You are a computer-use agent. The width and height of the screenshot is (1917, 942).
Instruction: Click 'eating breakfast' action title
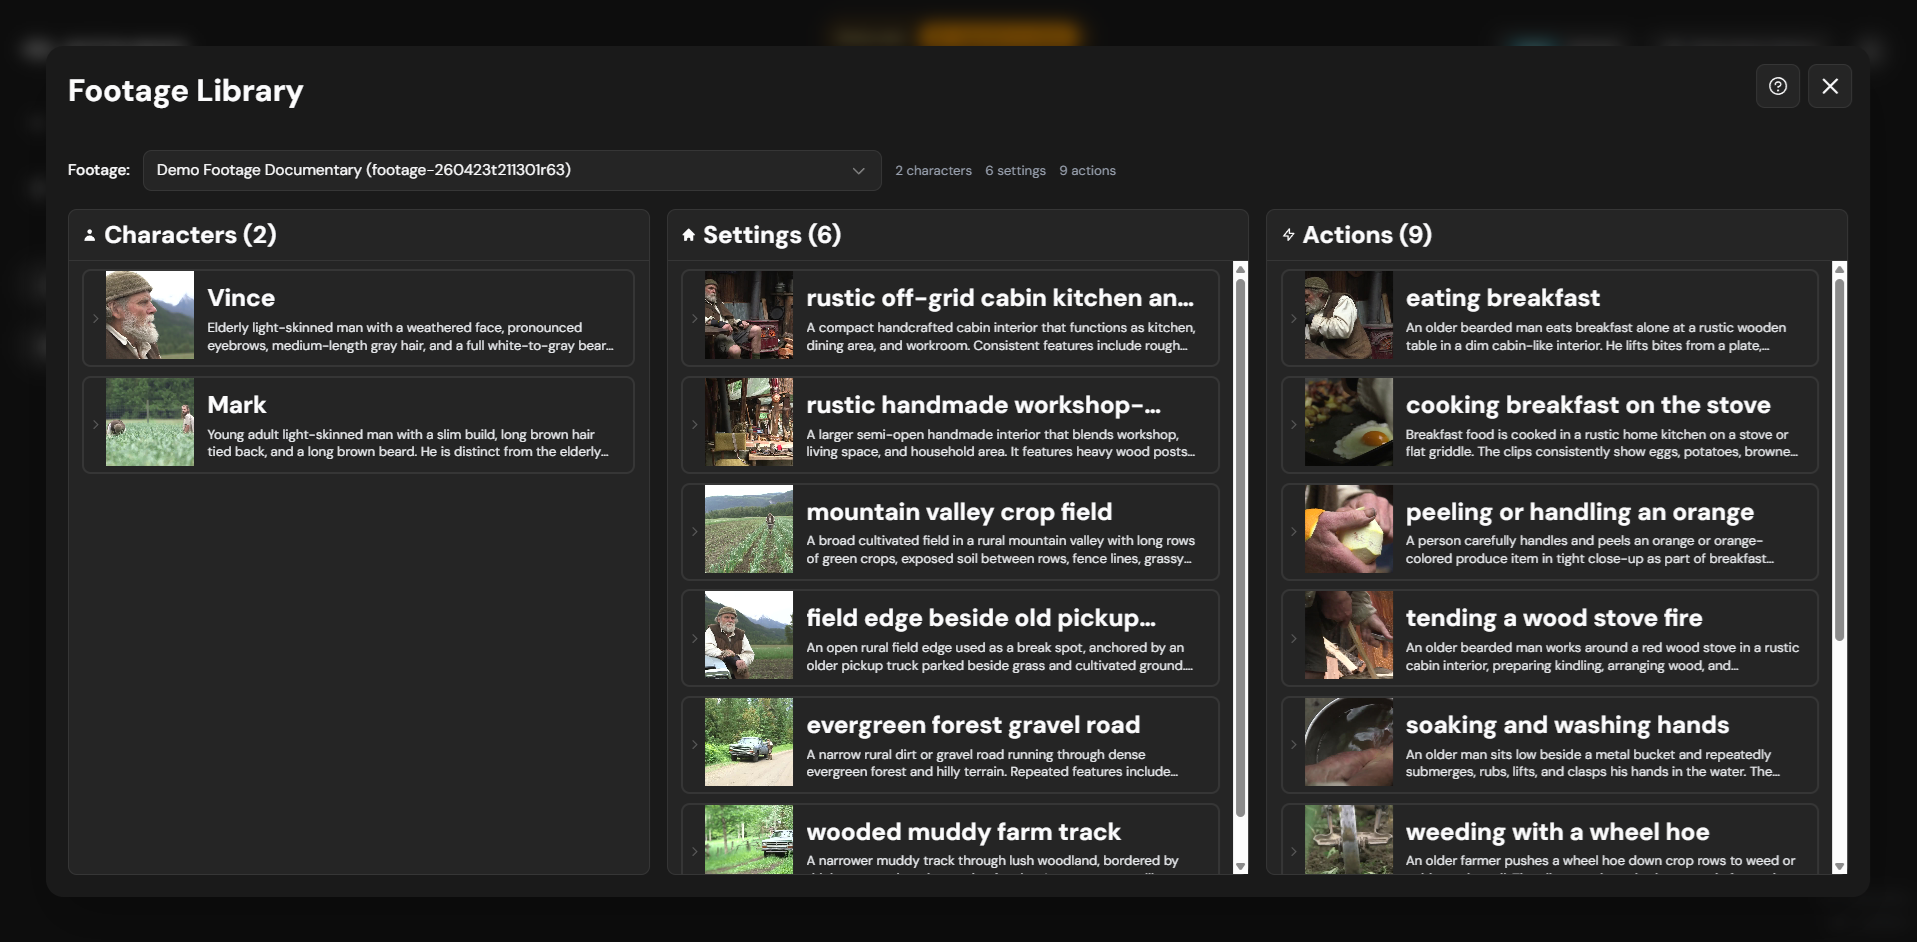coord(1503,298)
